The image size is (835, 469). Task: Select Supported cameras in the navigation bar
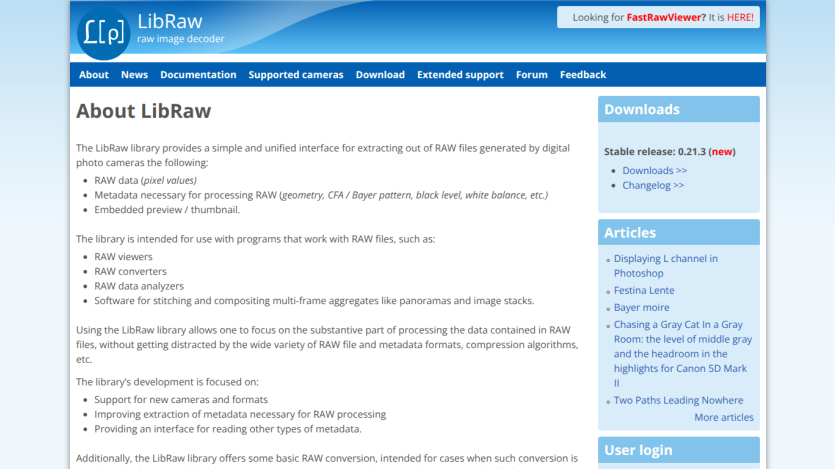coord(296,75)
